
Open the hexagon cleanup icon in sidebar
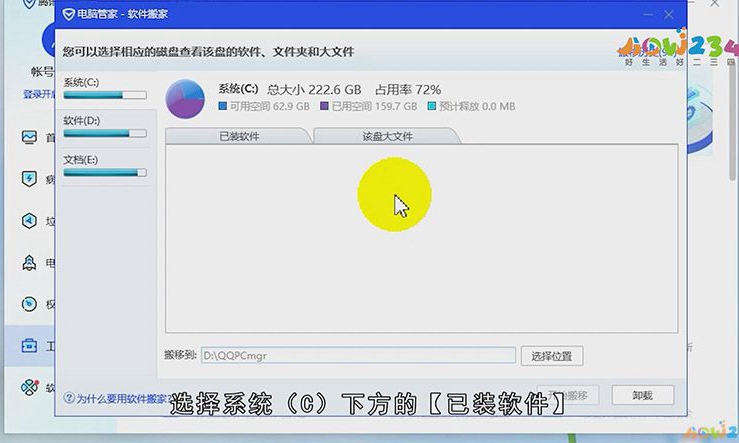pyautogui.click(x=29, y=221)
